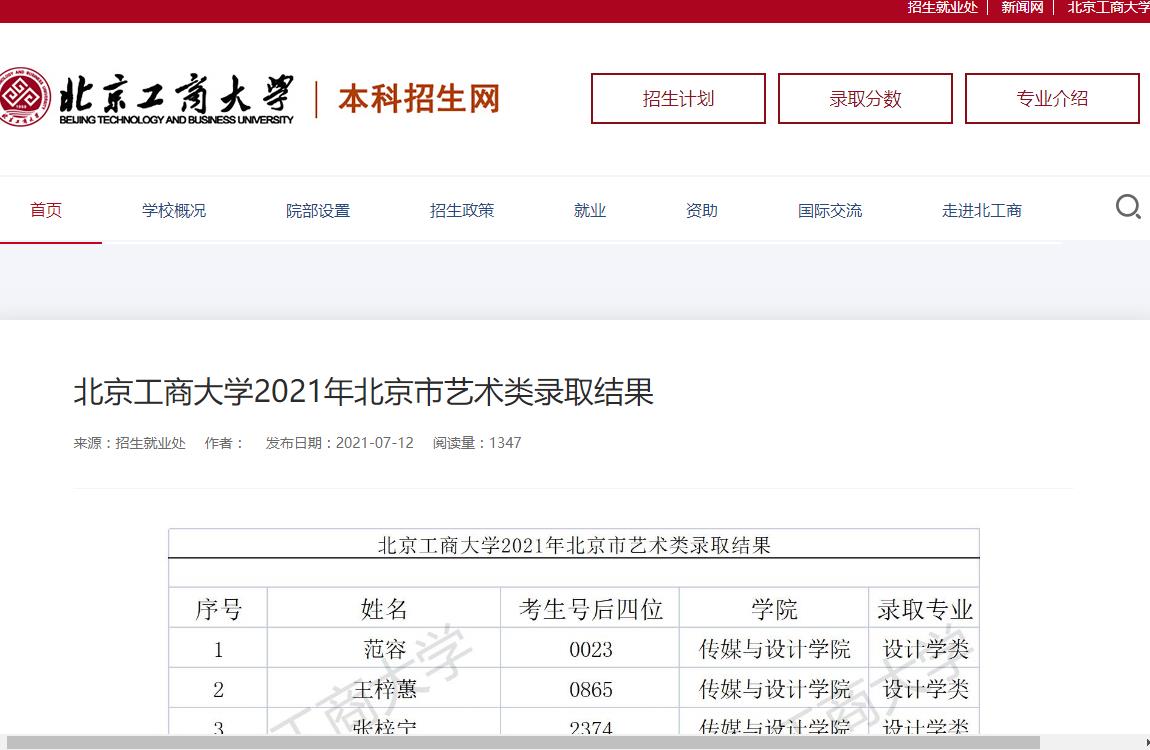Open the 院部设置 menu item

[318, 210]
